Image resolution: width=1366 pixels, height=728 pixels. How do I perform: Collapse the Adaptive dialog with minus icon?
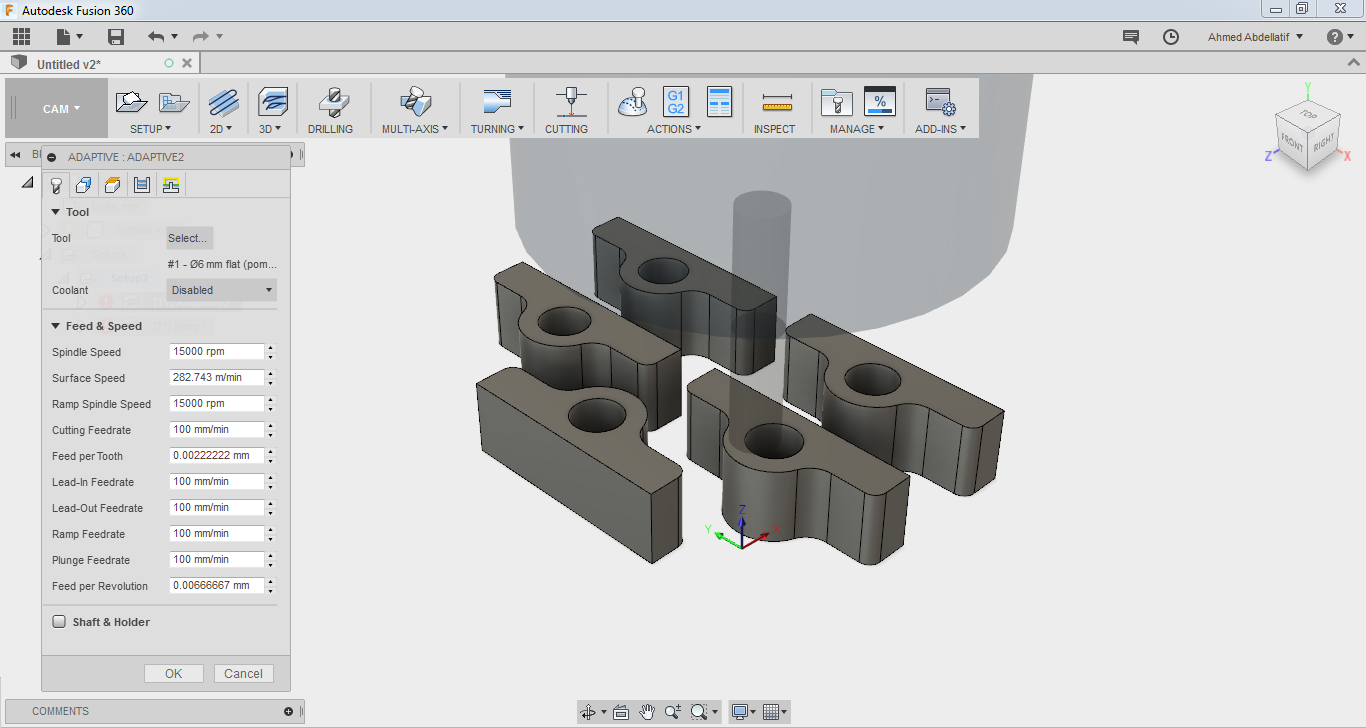[51, 157]
